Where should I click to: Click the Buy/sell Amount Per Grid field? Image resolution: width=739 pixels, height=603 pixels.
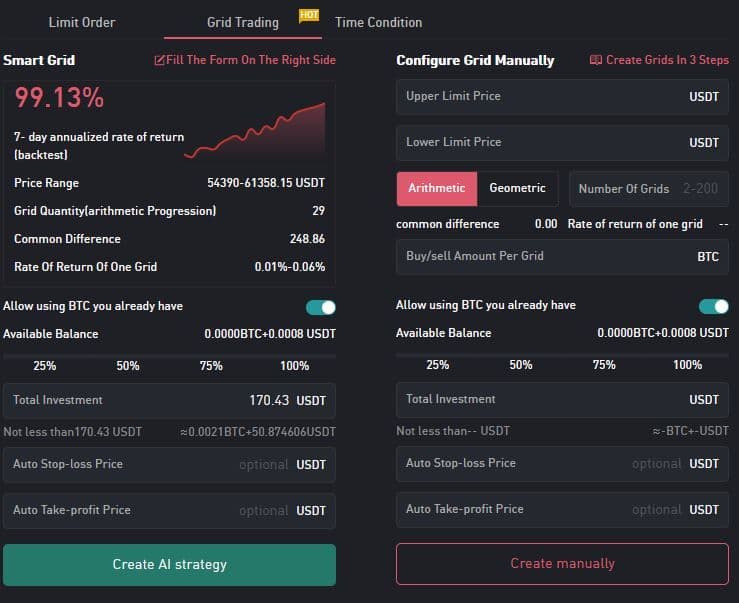point(540,256)
